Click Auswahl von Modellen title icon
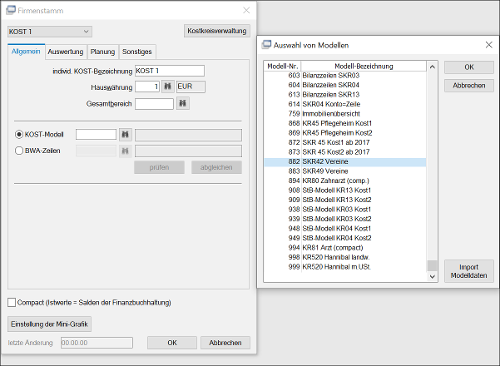500x366 pixels. (x=266, y=45)
